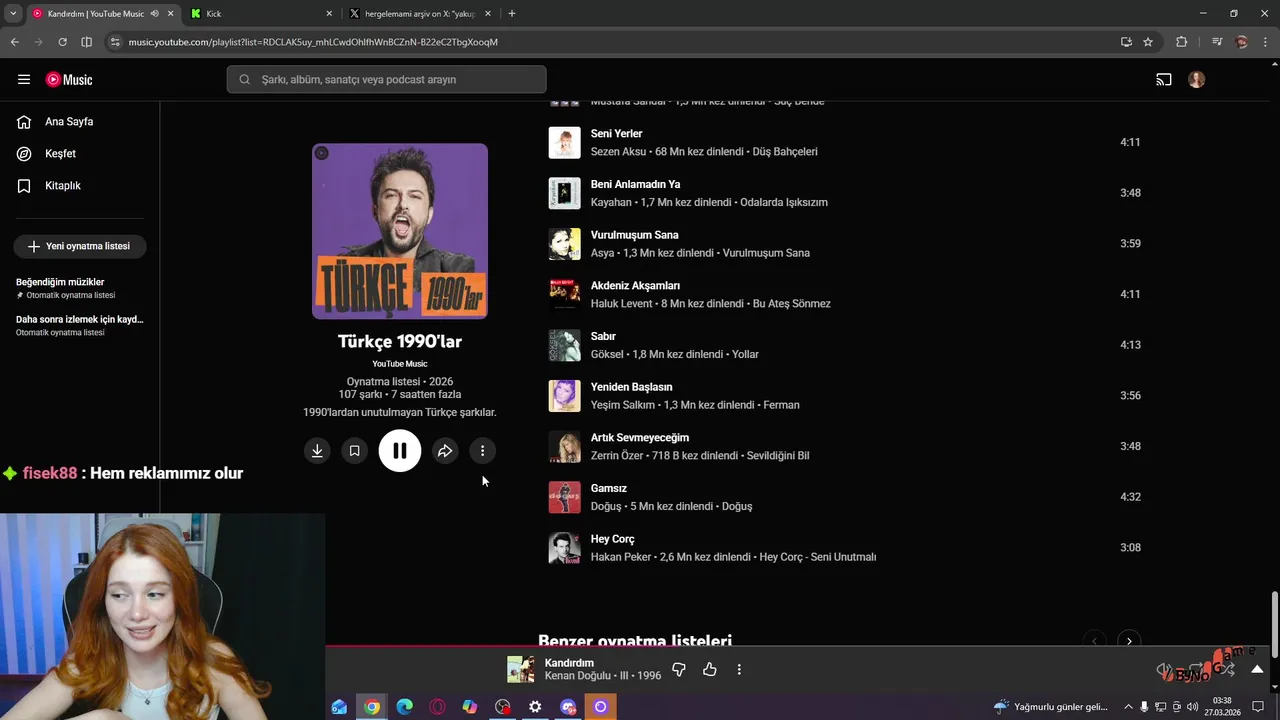Open playlist three-dot more options
Image resolution: width=1280 pixels, height=720 pixels.
click(482, 451)
